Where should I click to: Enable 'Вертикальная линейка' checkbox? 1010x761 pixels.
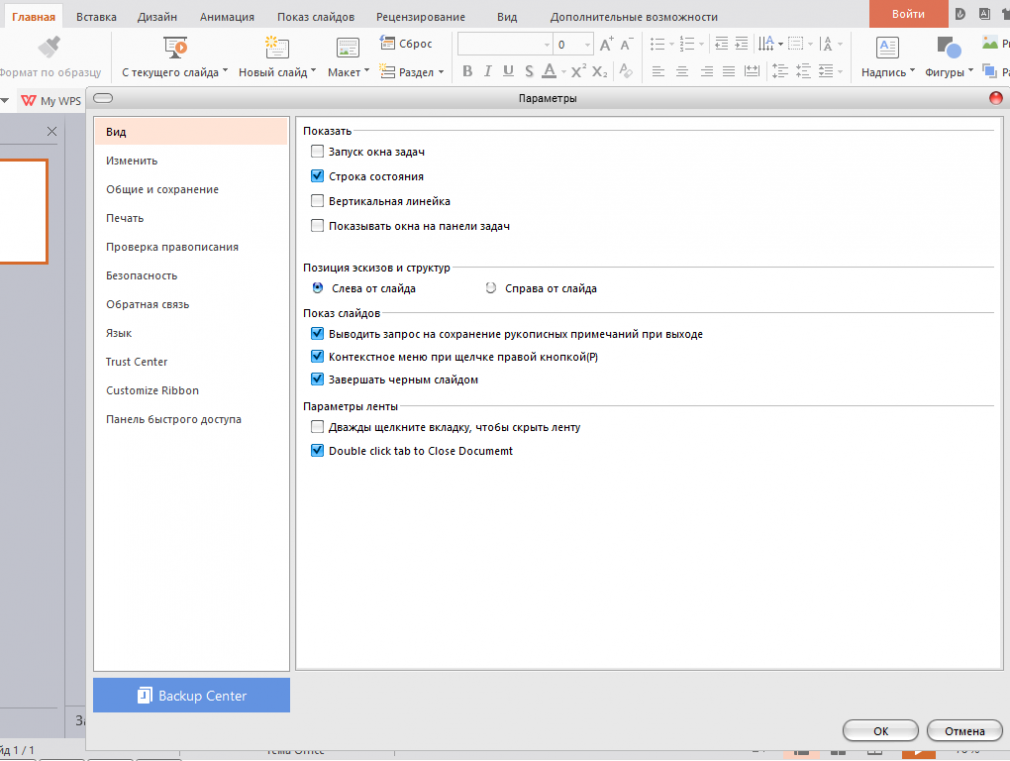click(x=317, y=200)
